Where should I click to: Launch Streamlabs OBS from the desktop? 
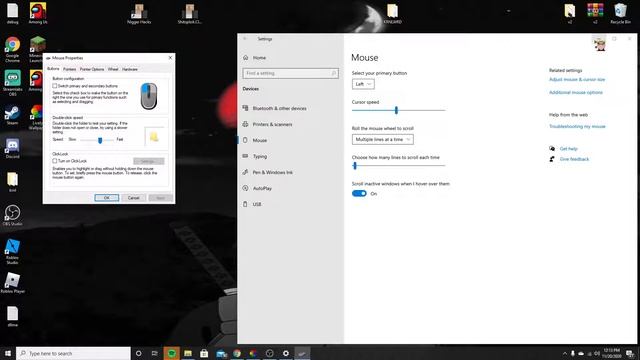[12, 83]
